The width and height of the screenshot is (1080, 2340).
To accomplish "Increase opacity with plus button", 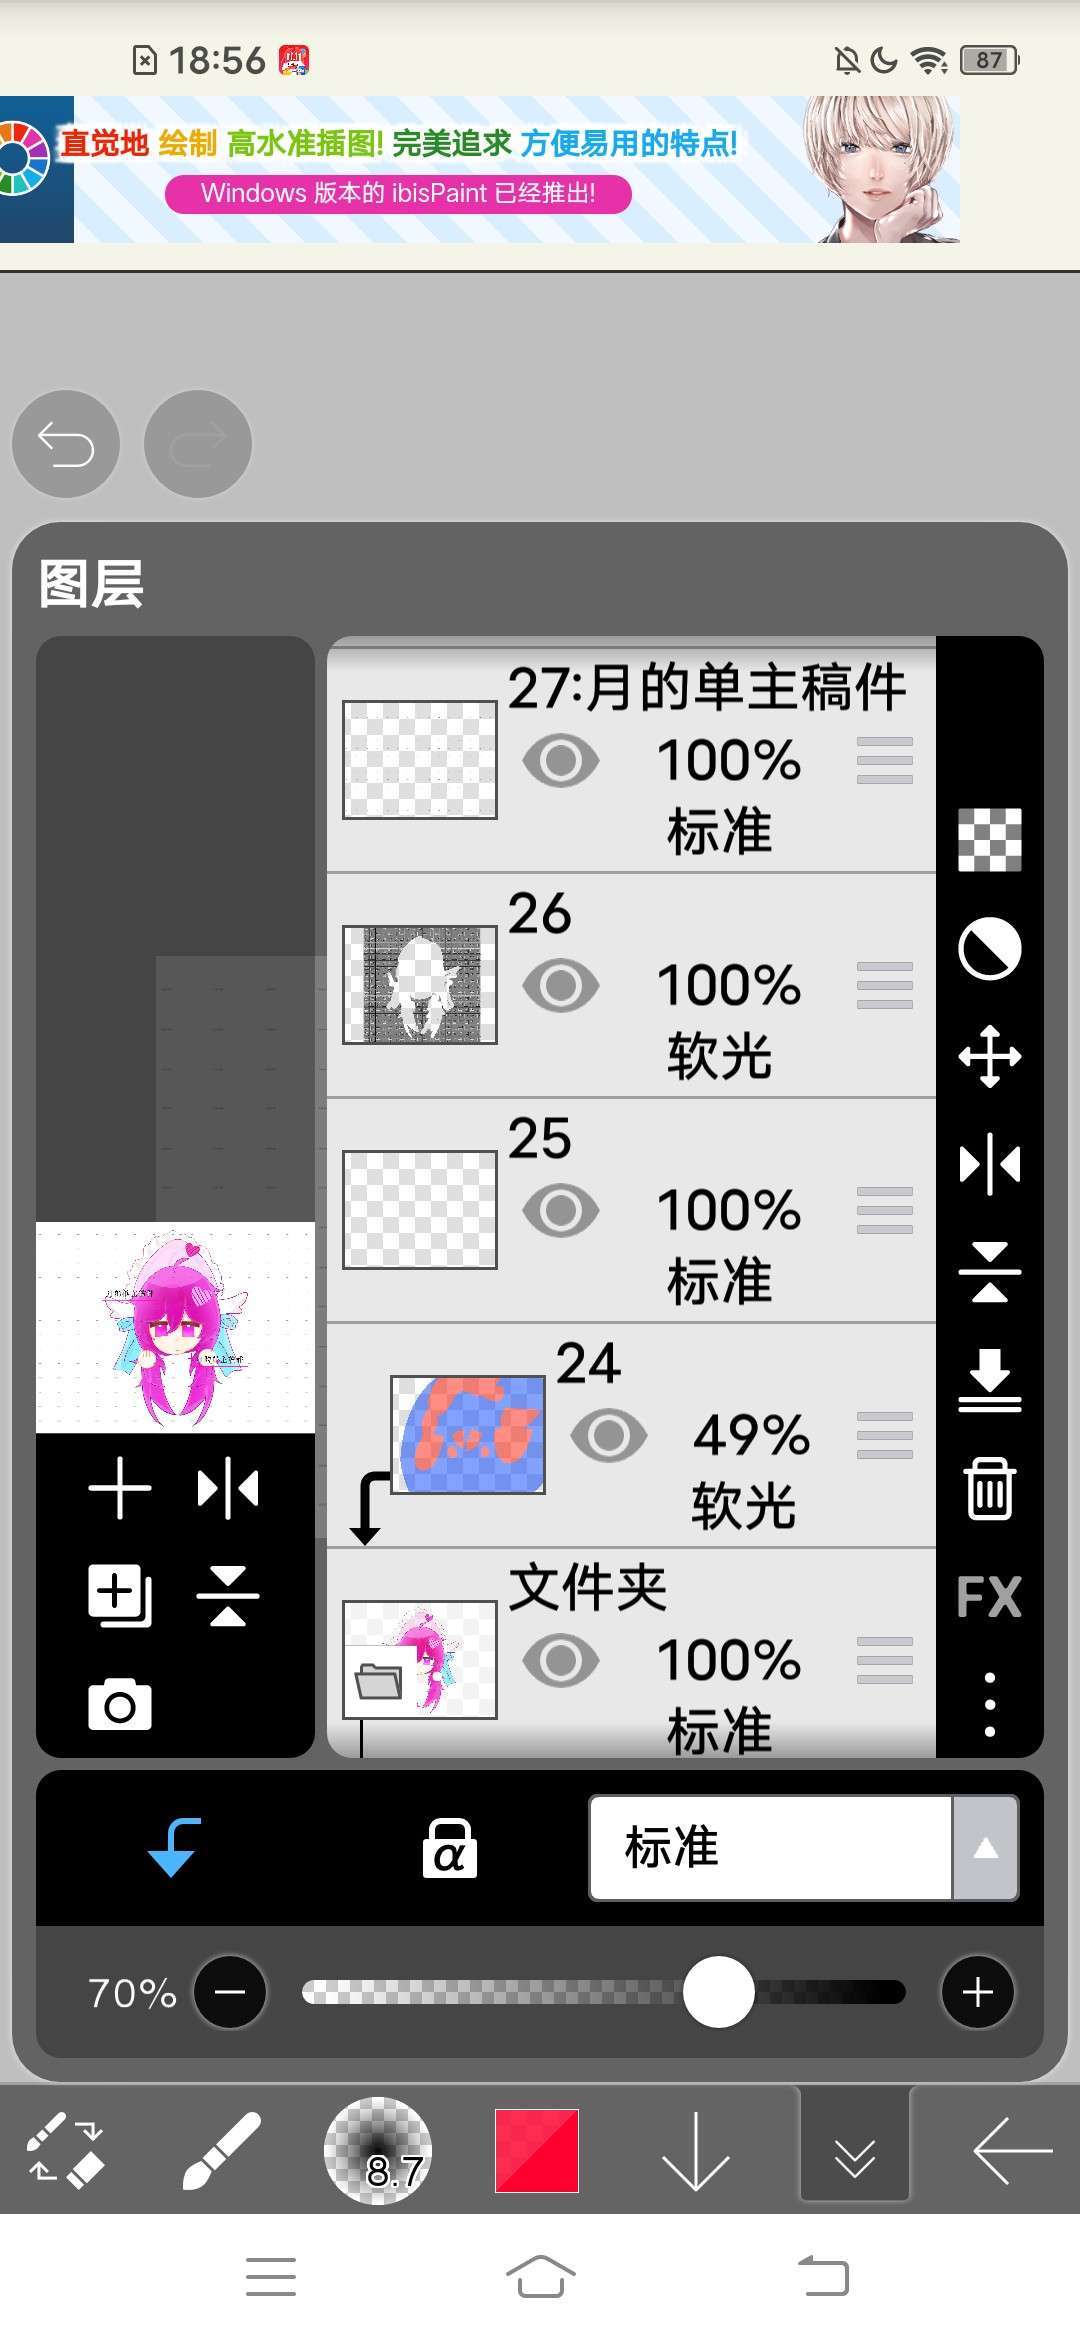I will [x=978, y=1993].
